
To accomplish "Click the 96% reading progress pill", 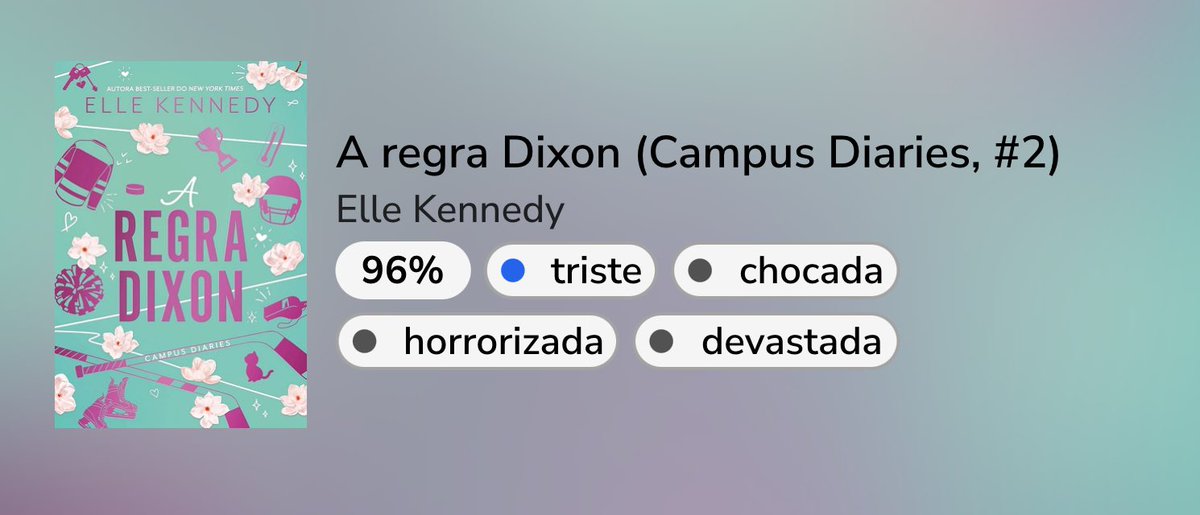I will click(x=403, y=271).
